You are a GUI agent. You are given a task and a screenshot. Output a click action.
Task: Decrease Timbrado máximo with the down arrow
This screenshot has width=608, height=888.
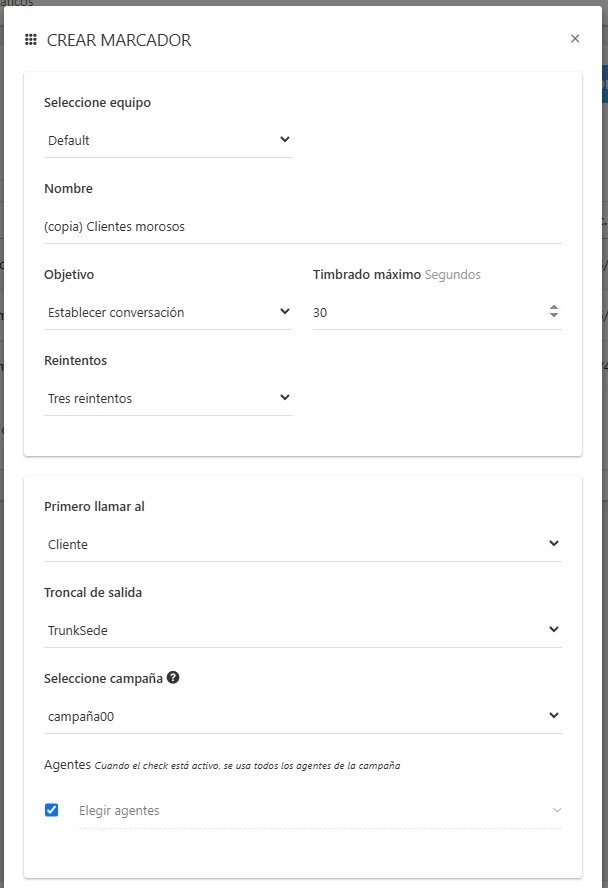pyautogui.click(x=554, y=315)
